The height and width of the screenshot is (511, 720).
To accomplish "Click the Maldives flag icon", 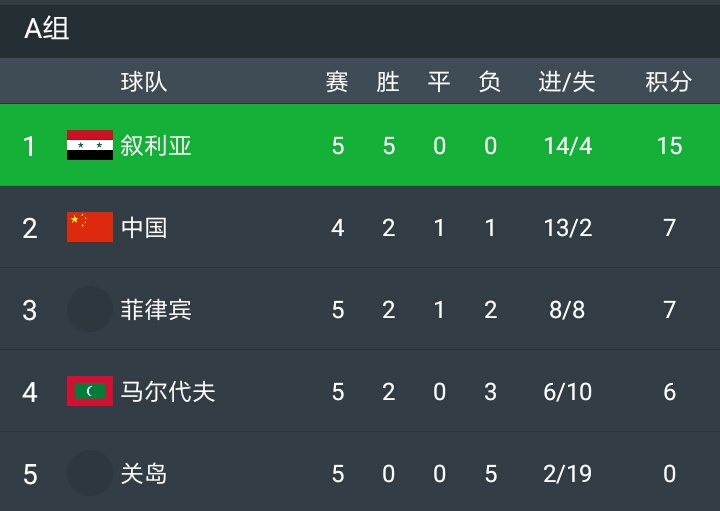I will (x=90, y=392).
